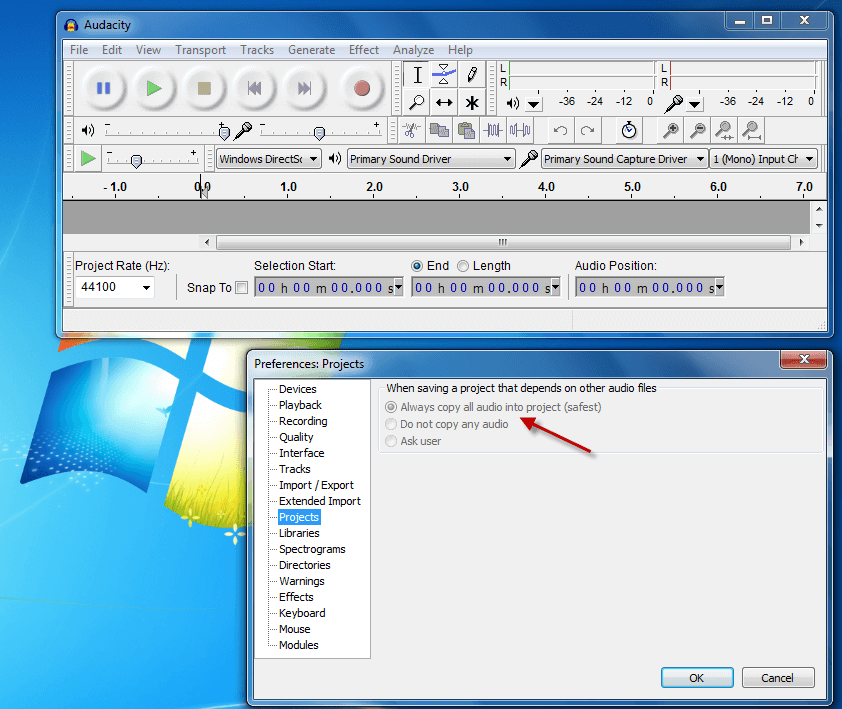Select Quality in preferences tree
Screen dimensions: 842x709
pyautogui.click(x=296, y=437)
